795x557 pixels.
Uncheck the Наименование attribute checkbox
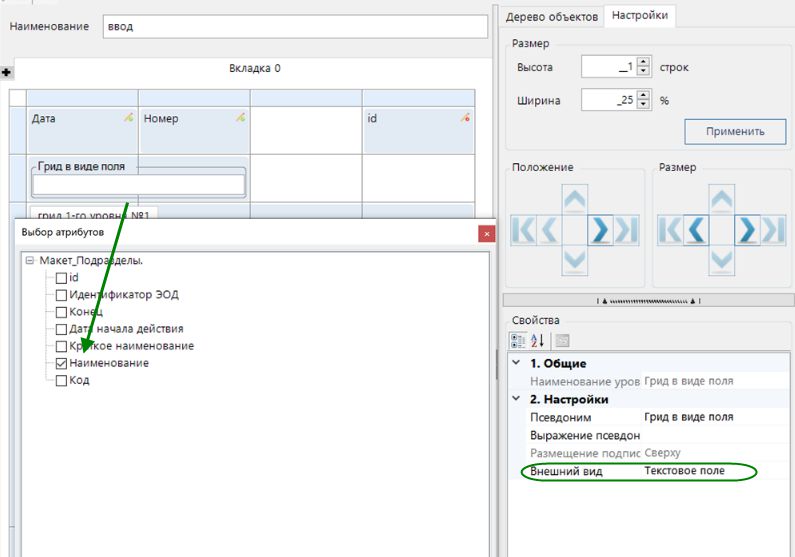pyautogui.click(x=61, y=363)
